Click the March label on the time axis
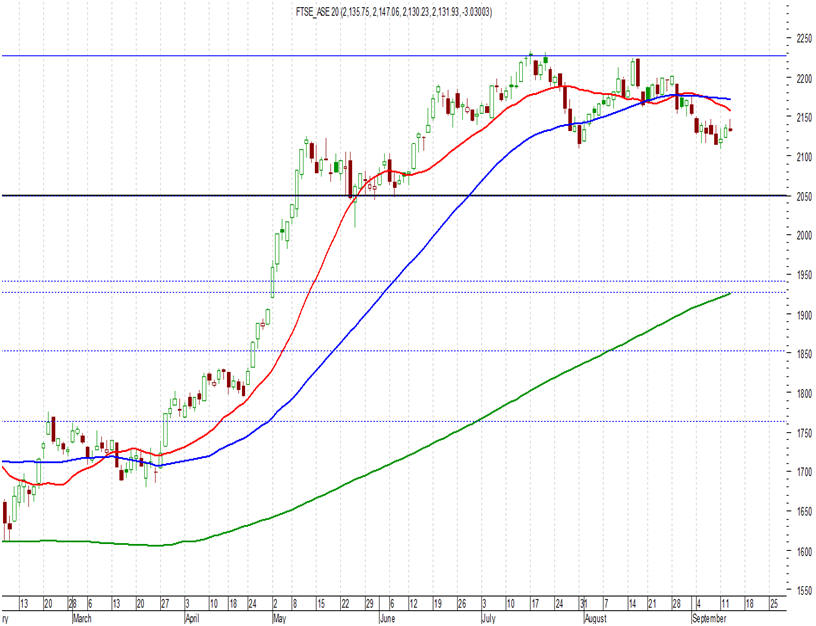Screen dimensions: 816x626 point(82,619)
